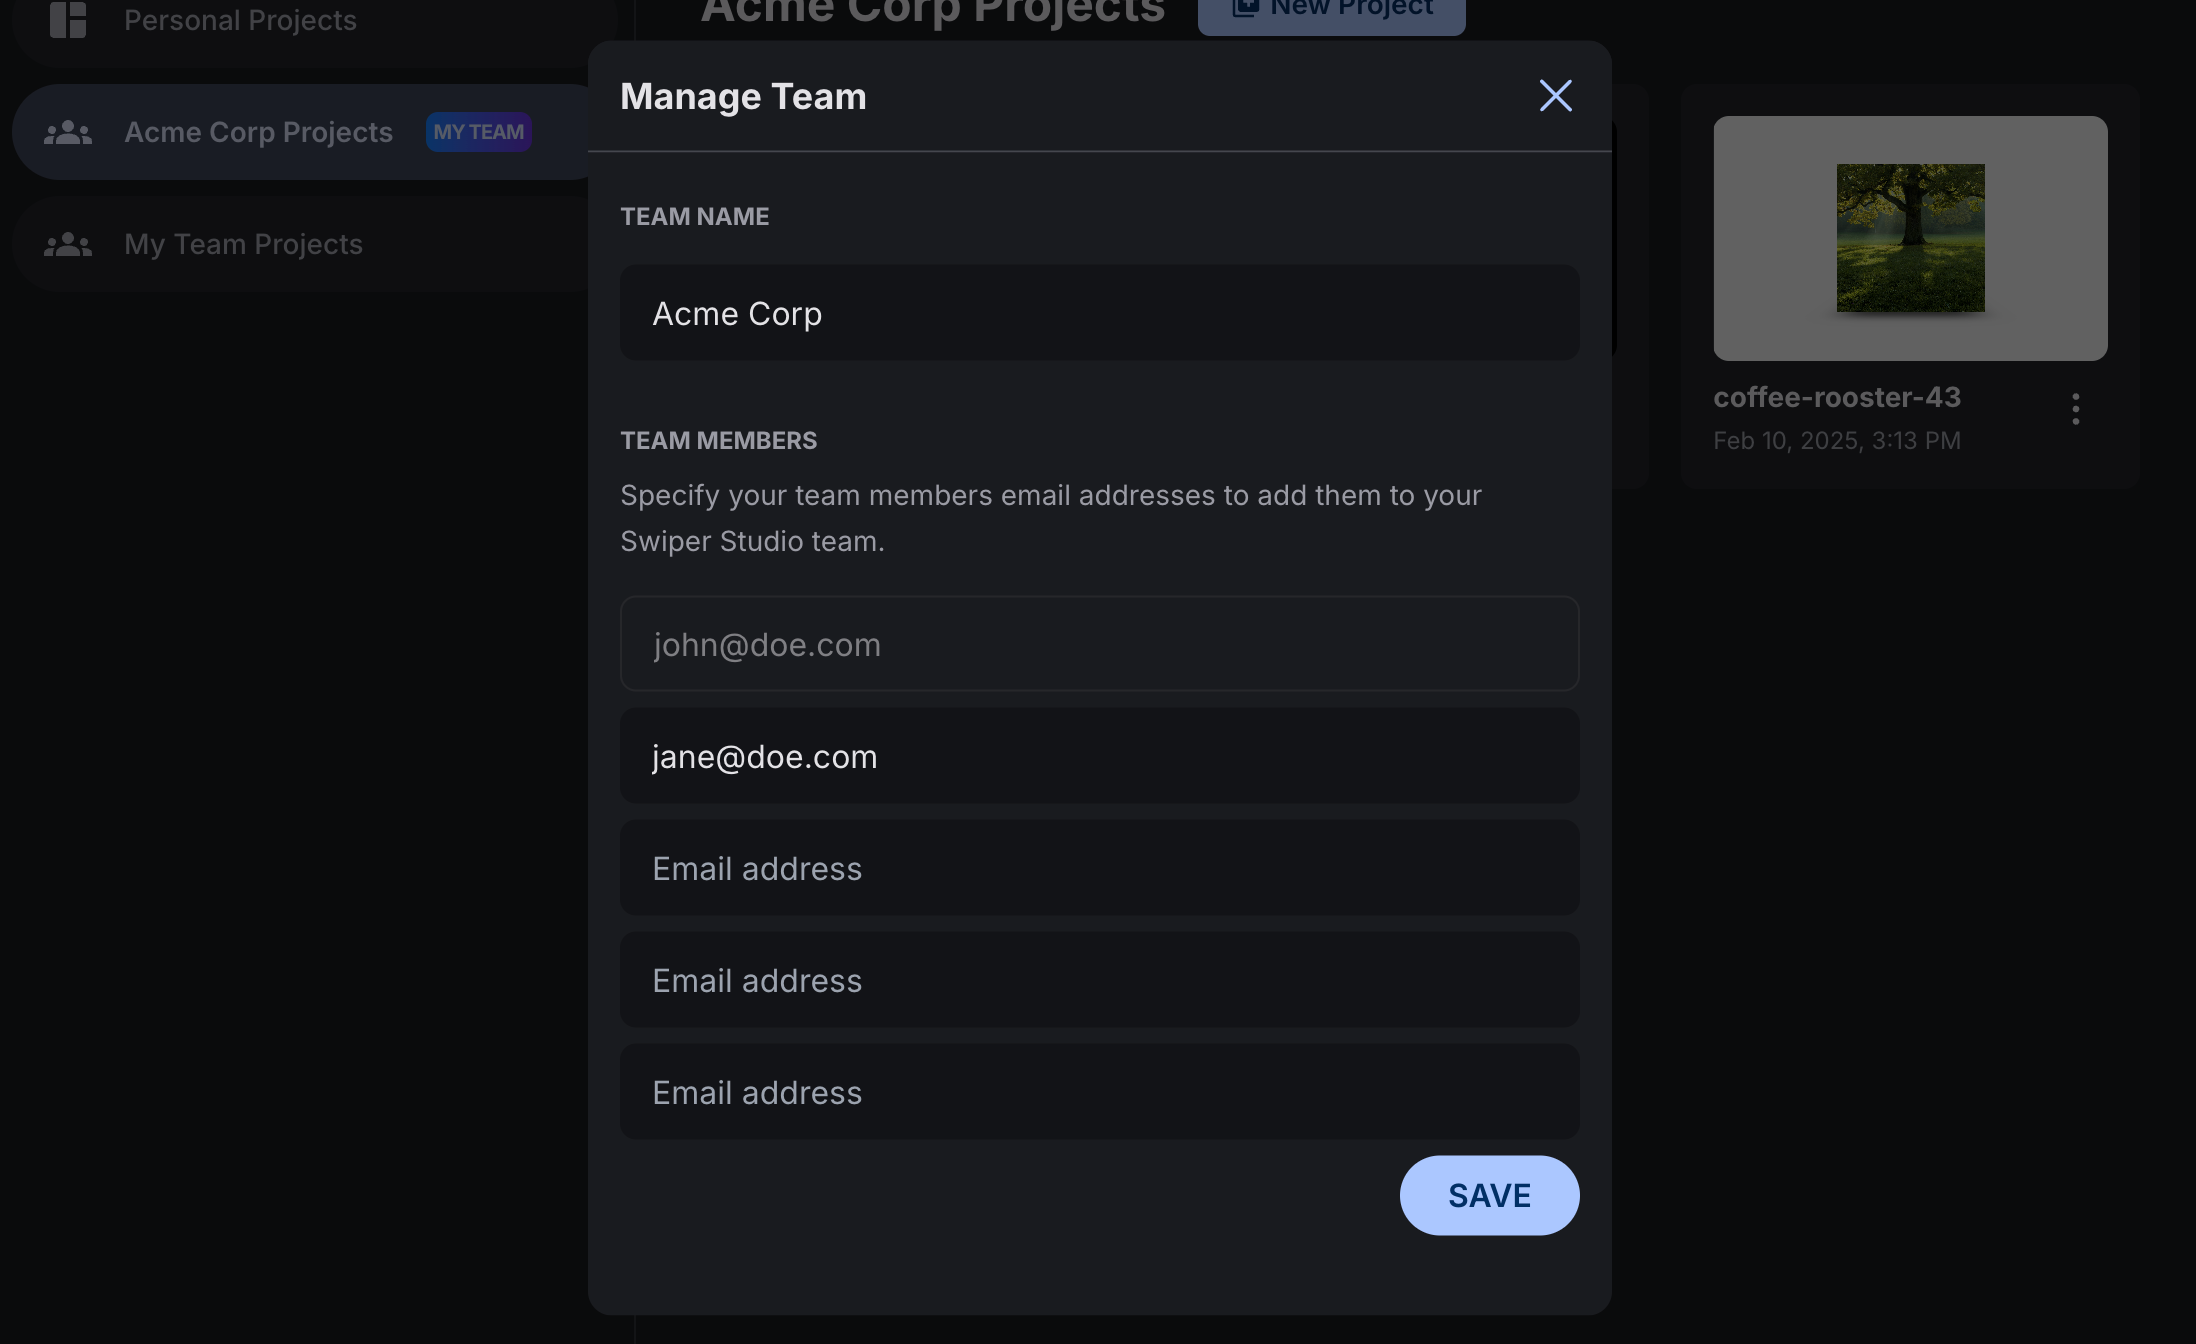The image size is (2196, 1344).
Task: Click the Manage Team dialog title
Action: pos(743,97)
